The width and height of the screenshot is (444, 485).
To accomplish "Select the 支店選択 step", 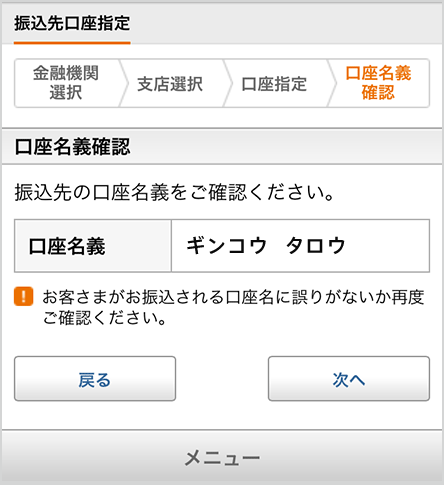I will (x=170, y=84).
